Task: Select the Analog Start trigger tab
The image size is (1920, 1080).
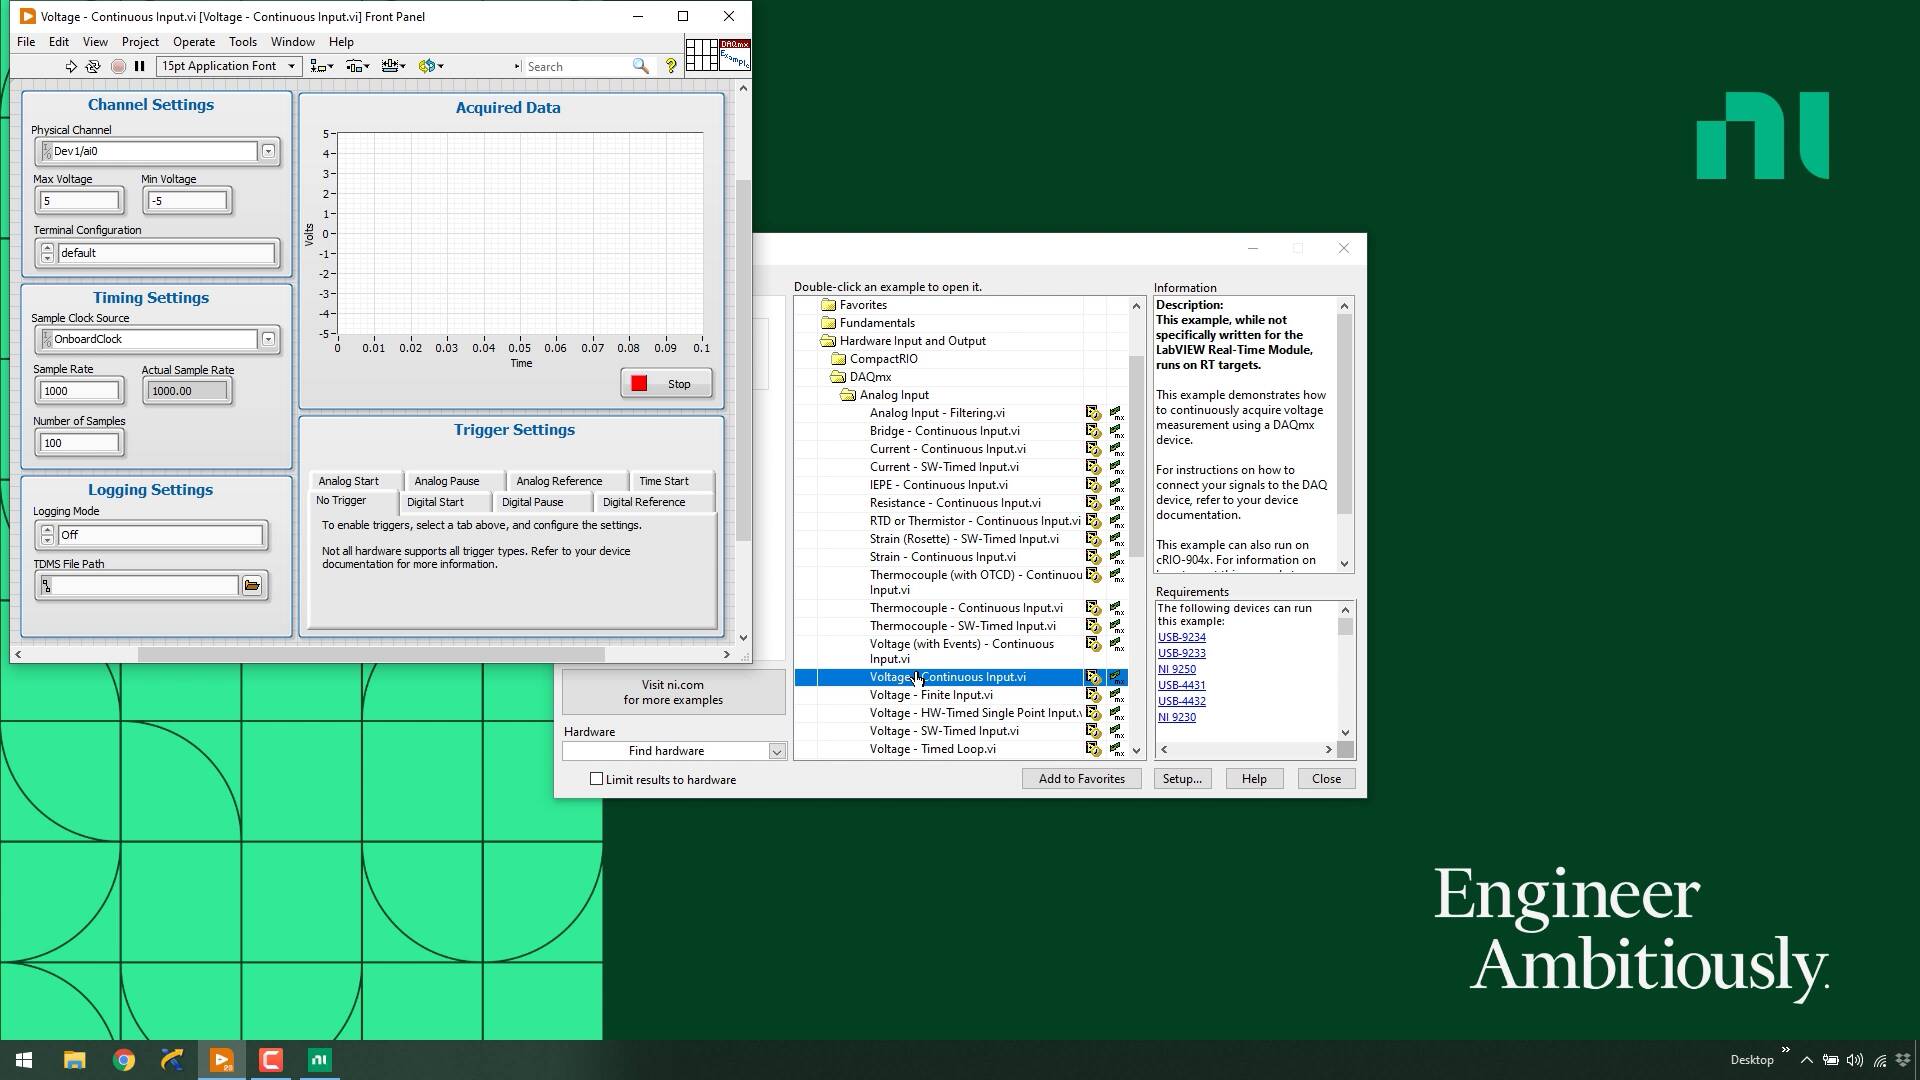Action: [351, 481]
